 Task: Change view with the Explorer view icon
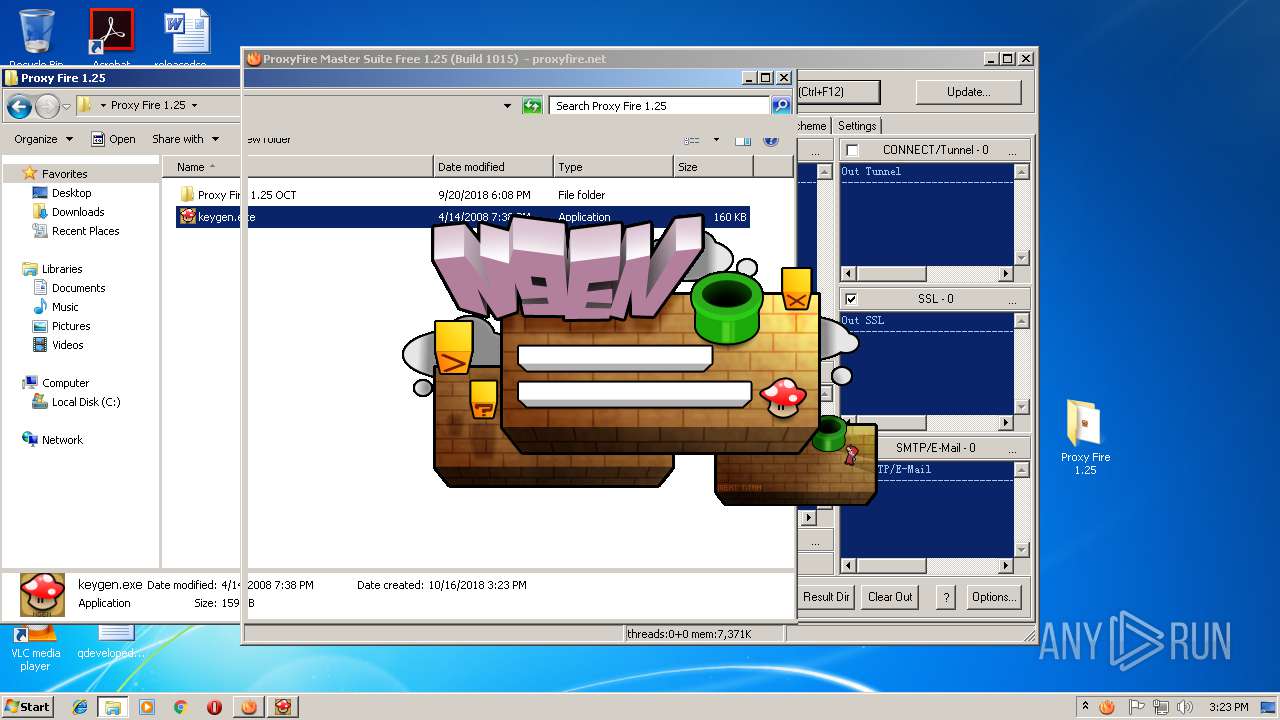(692, 139)
